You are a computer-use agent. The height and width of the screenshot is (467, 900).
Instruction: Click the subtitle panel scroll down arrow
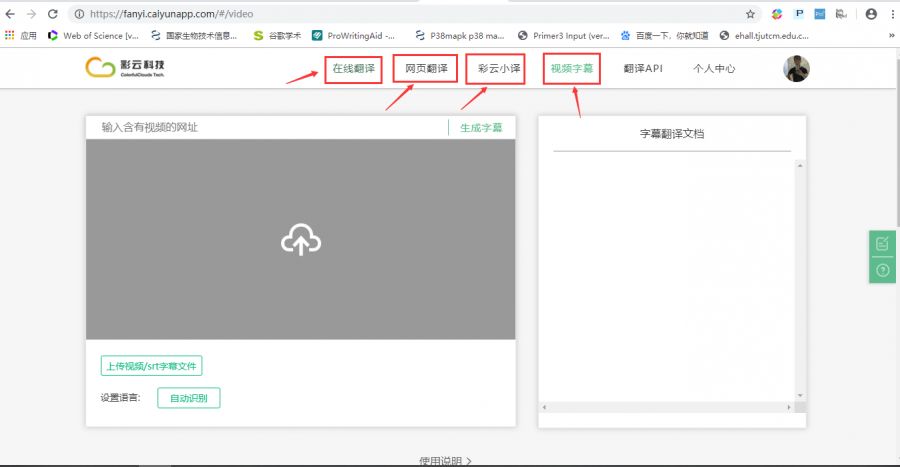[x=800, y=396]
